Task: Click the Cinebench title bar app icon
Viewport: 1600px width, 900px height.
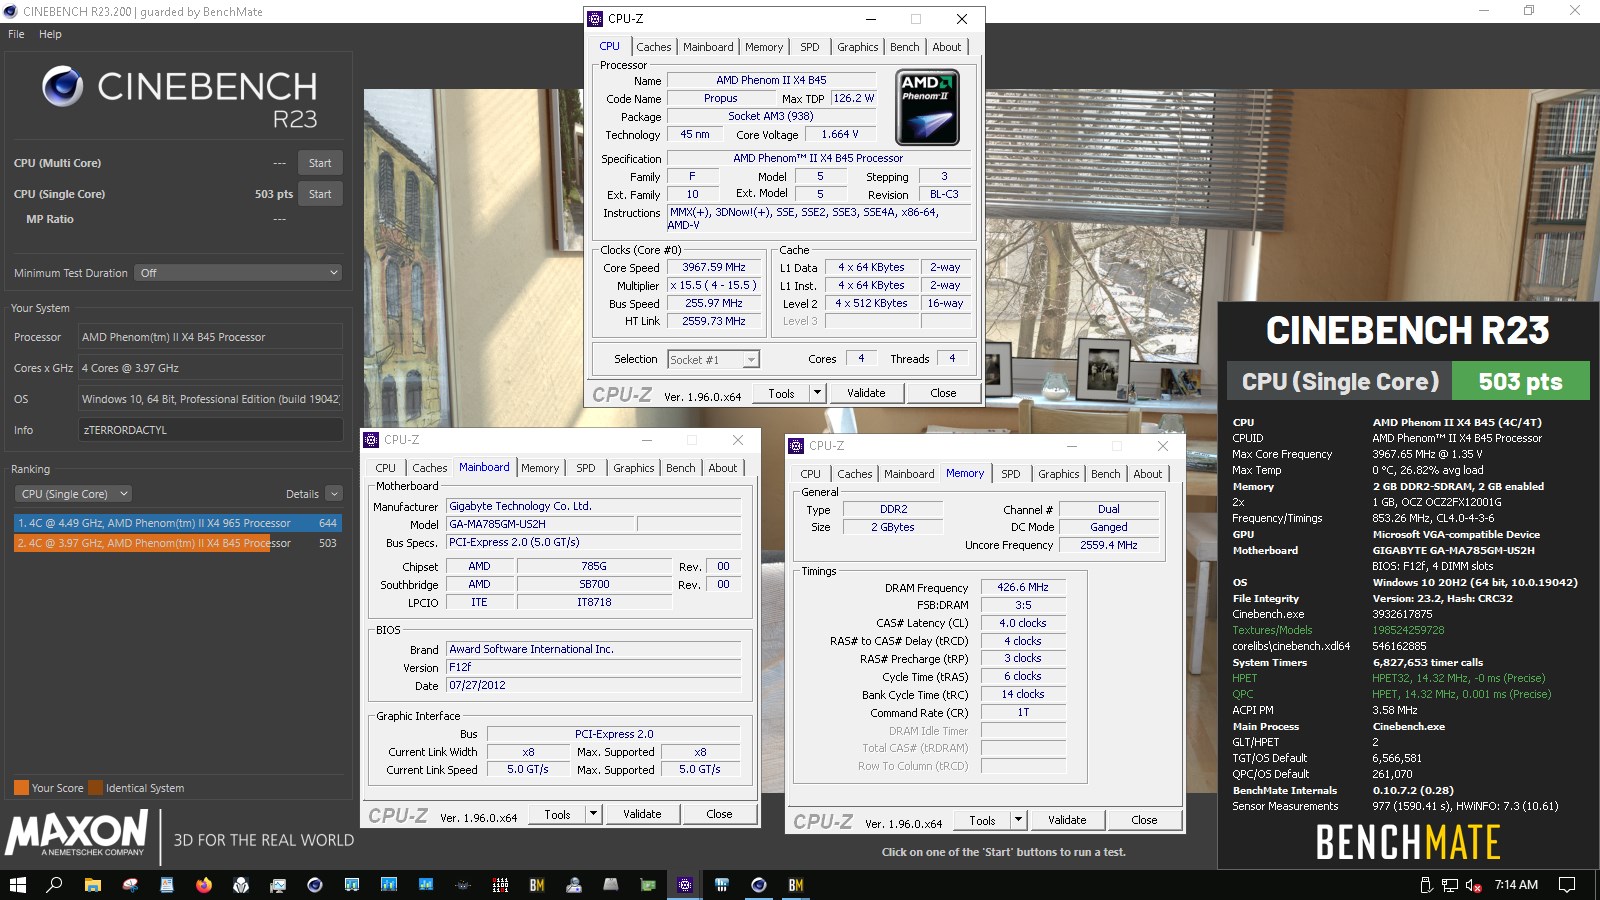Action: coord(11,11)
